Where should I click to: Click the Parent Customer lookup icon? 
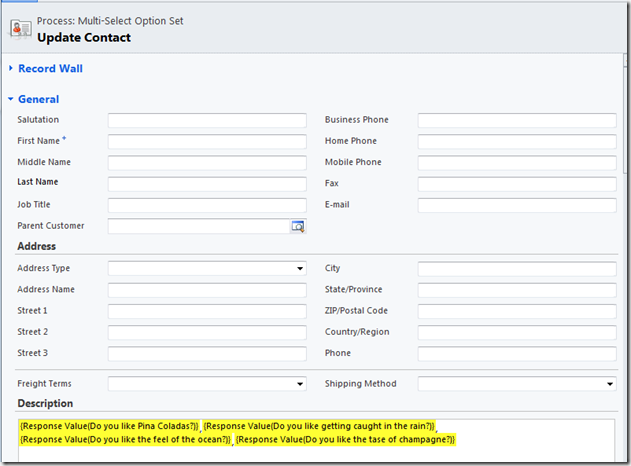coord(297,227)
